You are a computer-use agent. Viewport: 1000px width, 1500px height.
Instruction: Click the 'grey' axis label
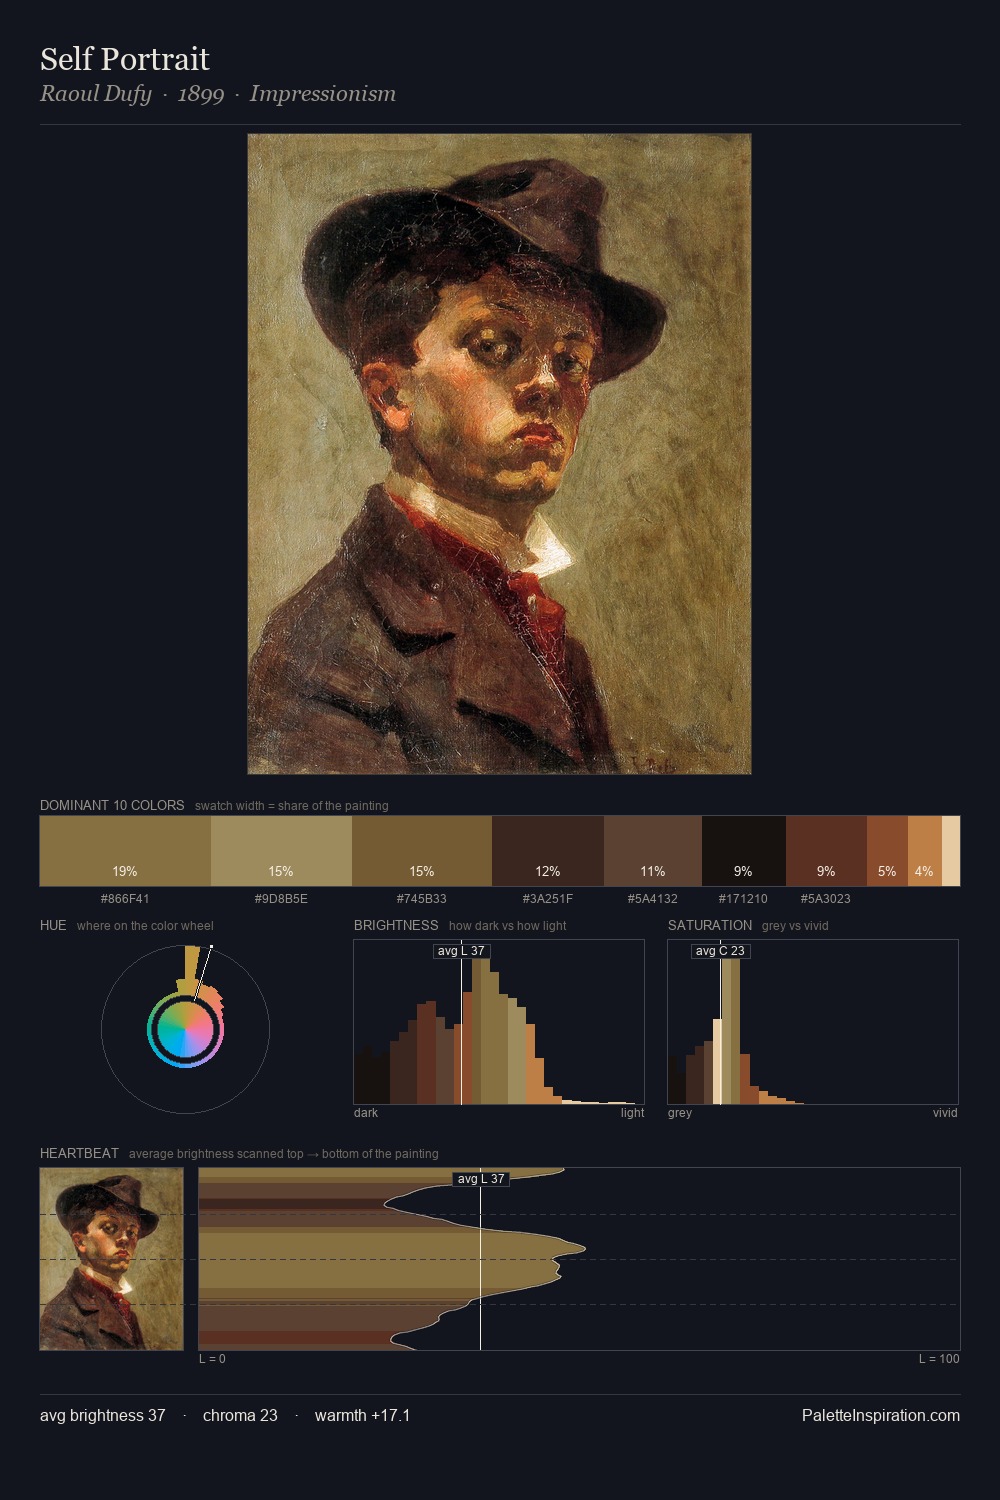point(680,1113)
